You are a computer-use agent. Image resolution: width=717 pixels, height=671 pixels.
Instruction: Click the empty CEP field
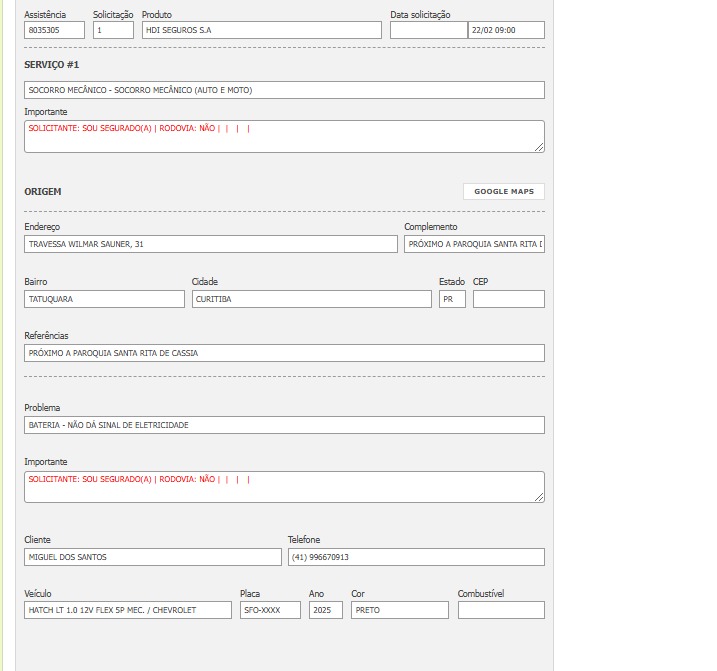[x=508, y=299]
